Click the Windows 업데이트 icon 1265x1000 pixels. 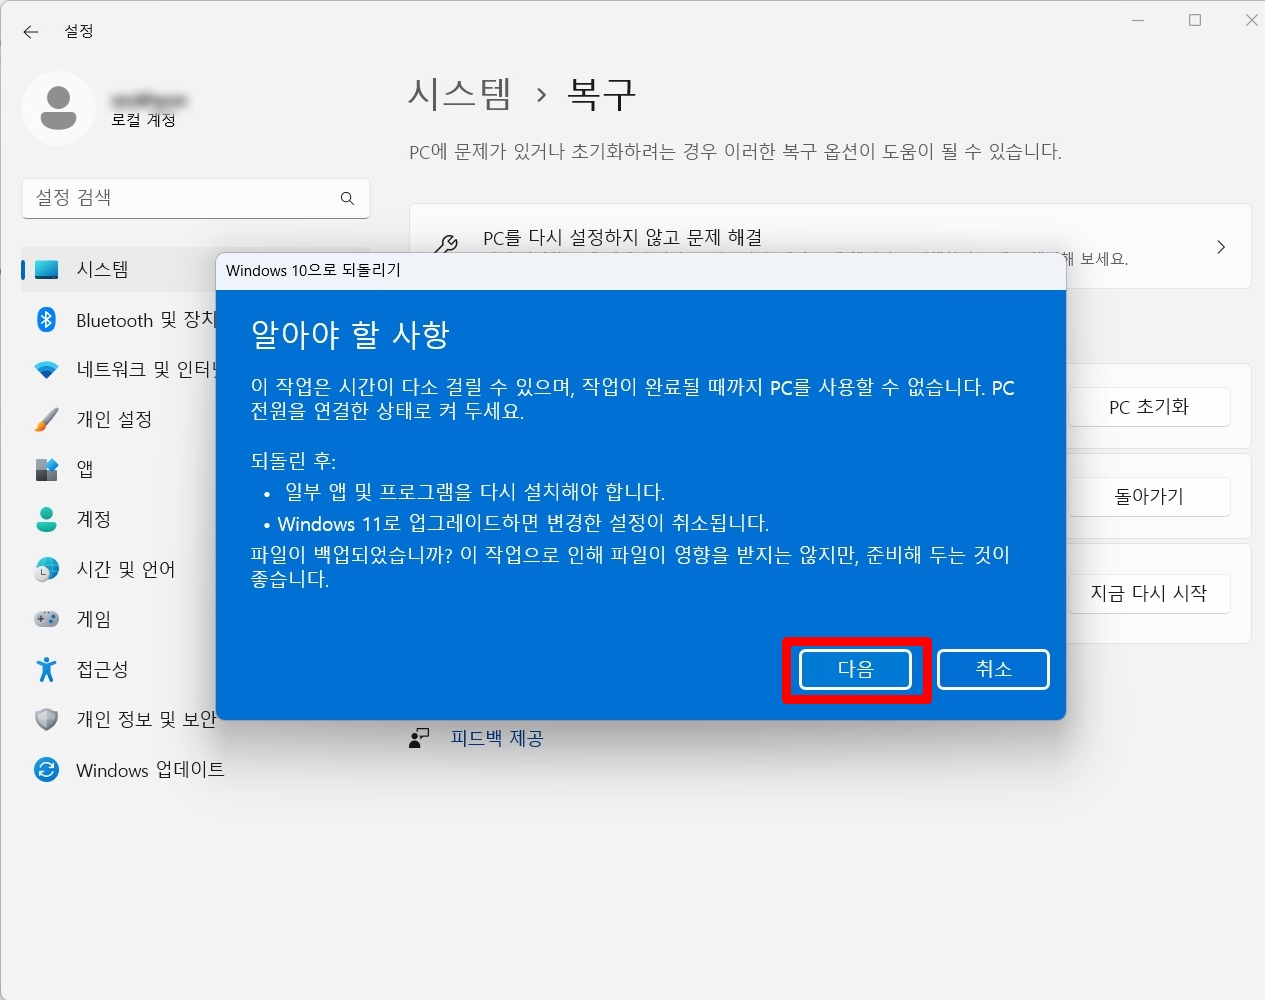point(47,769)
